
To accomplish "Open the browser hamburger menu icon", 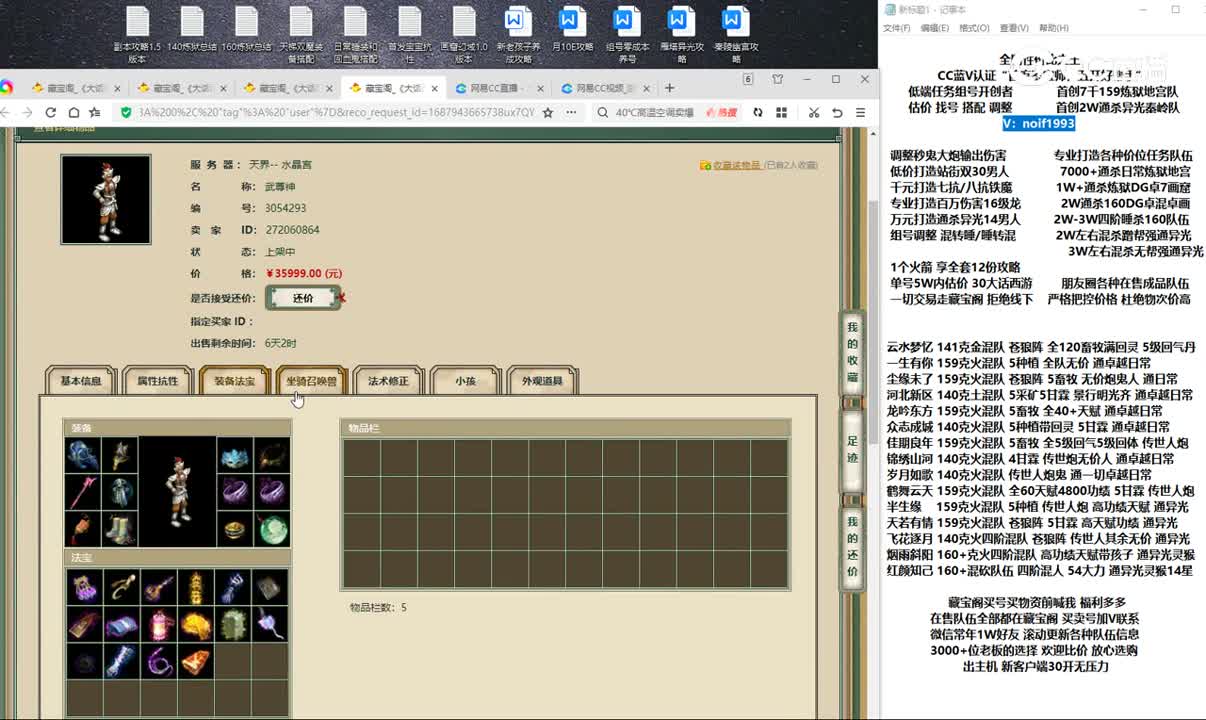I will click(860, 113).
